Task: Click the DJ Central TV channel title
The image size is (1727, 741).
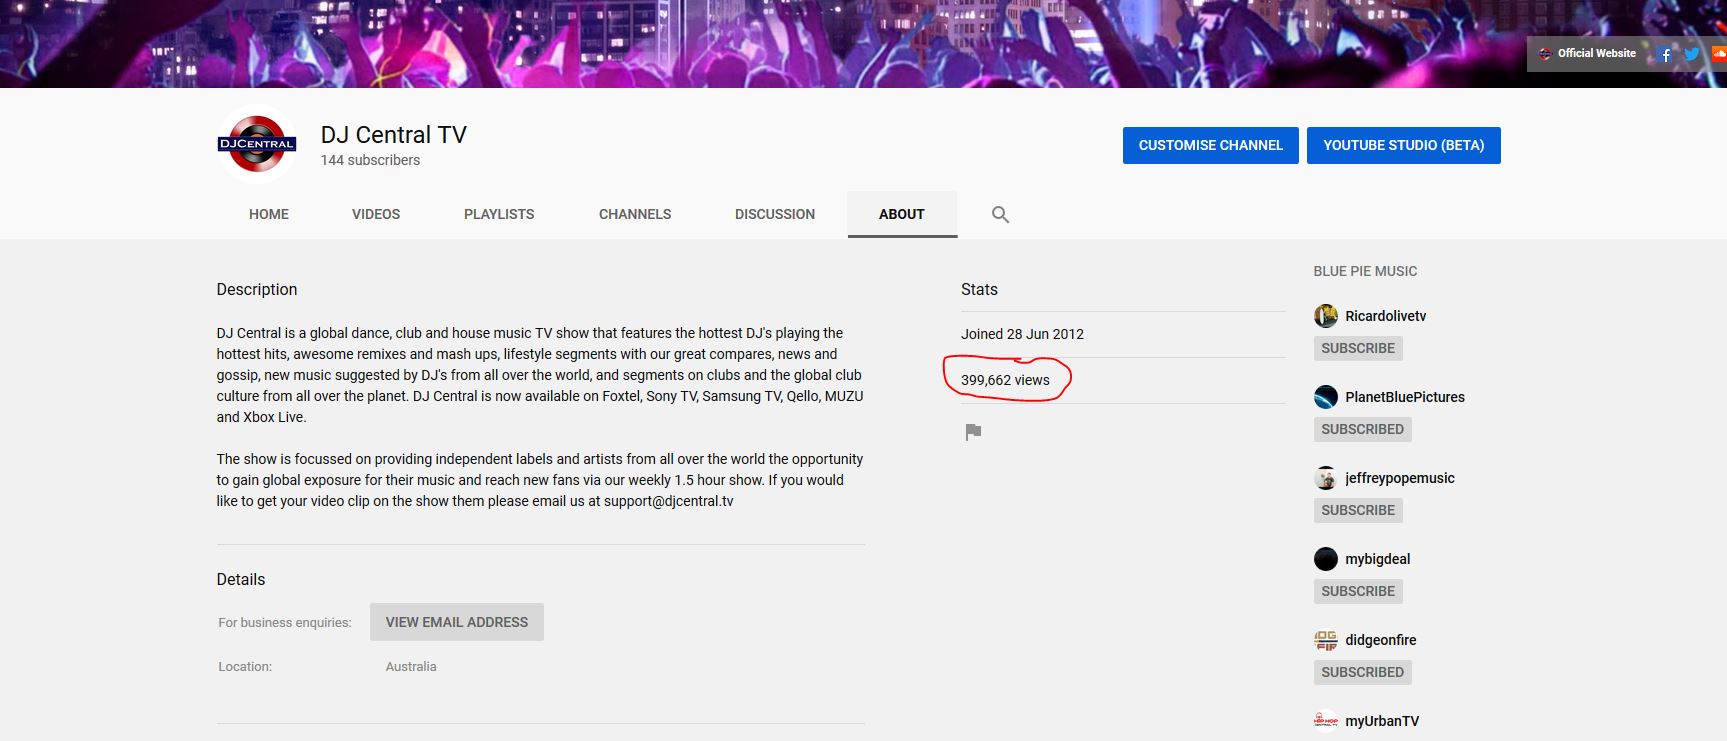Action: [394, 135]
